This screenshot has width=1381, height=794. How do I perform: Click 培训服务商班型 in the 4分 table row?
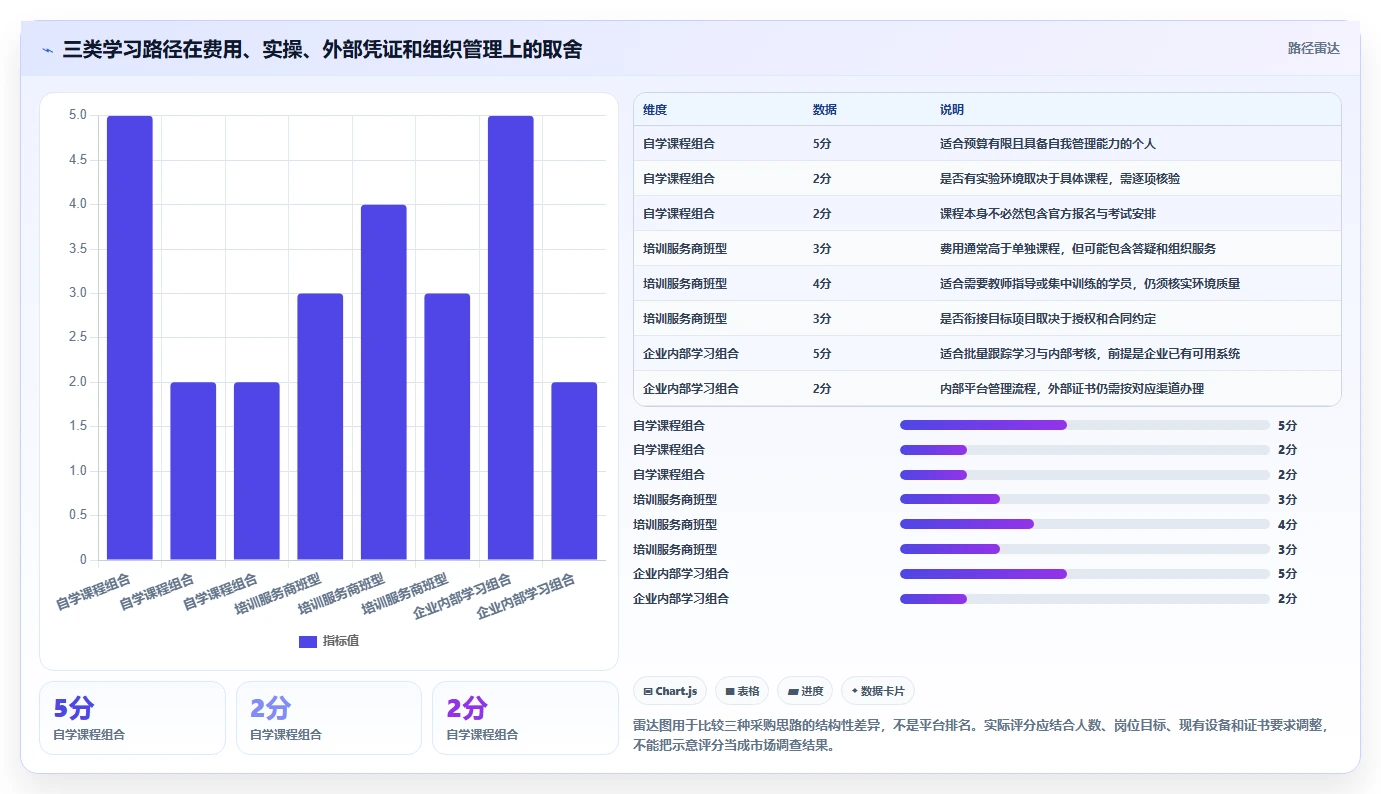point(685,284)
